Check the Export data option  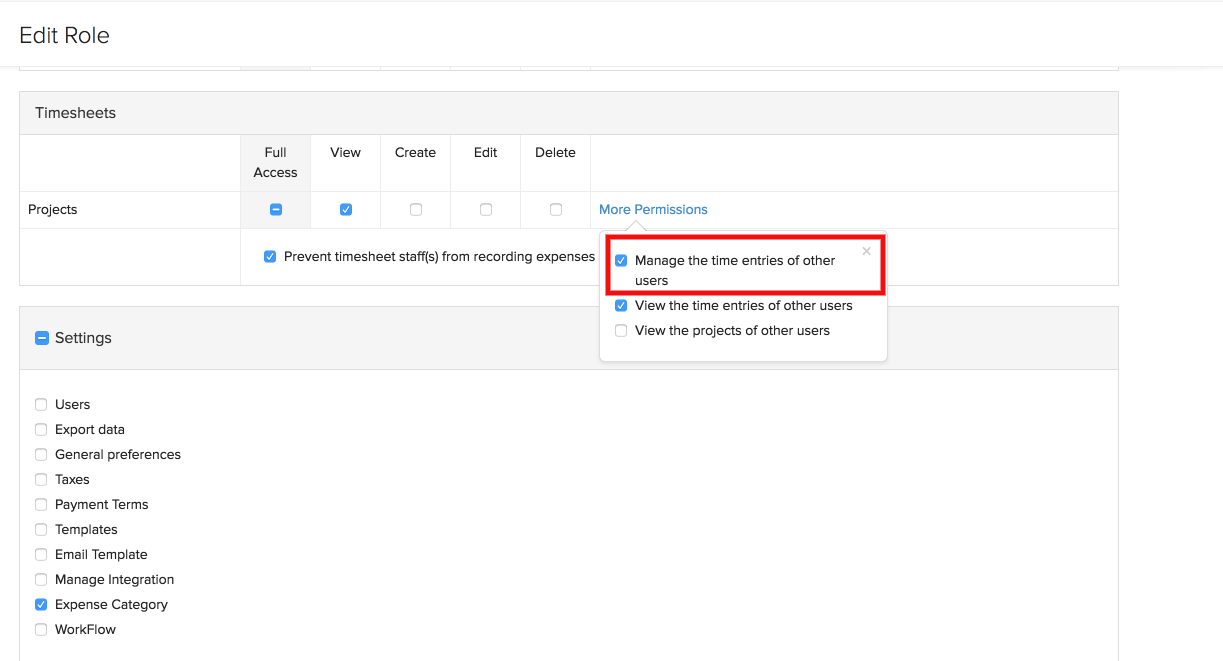(41, 430)
